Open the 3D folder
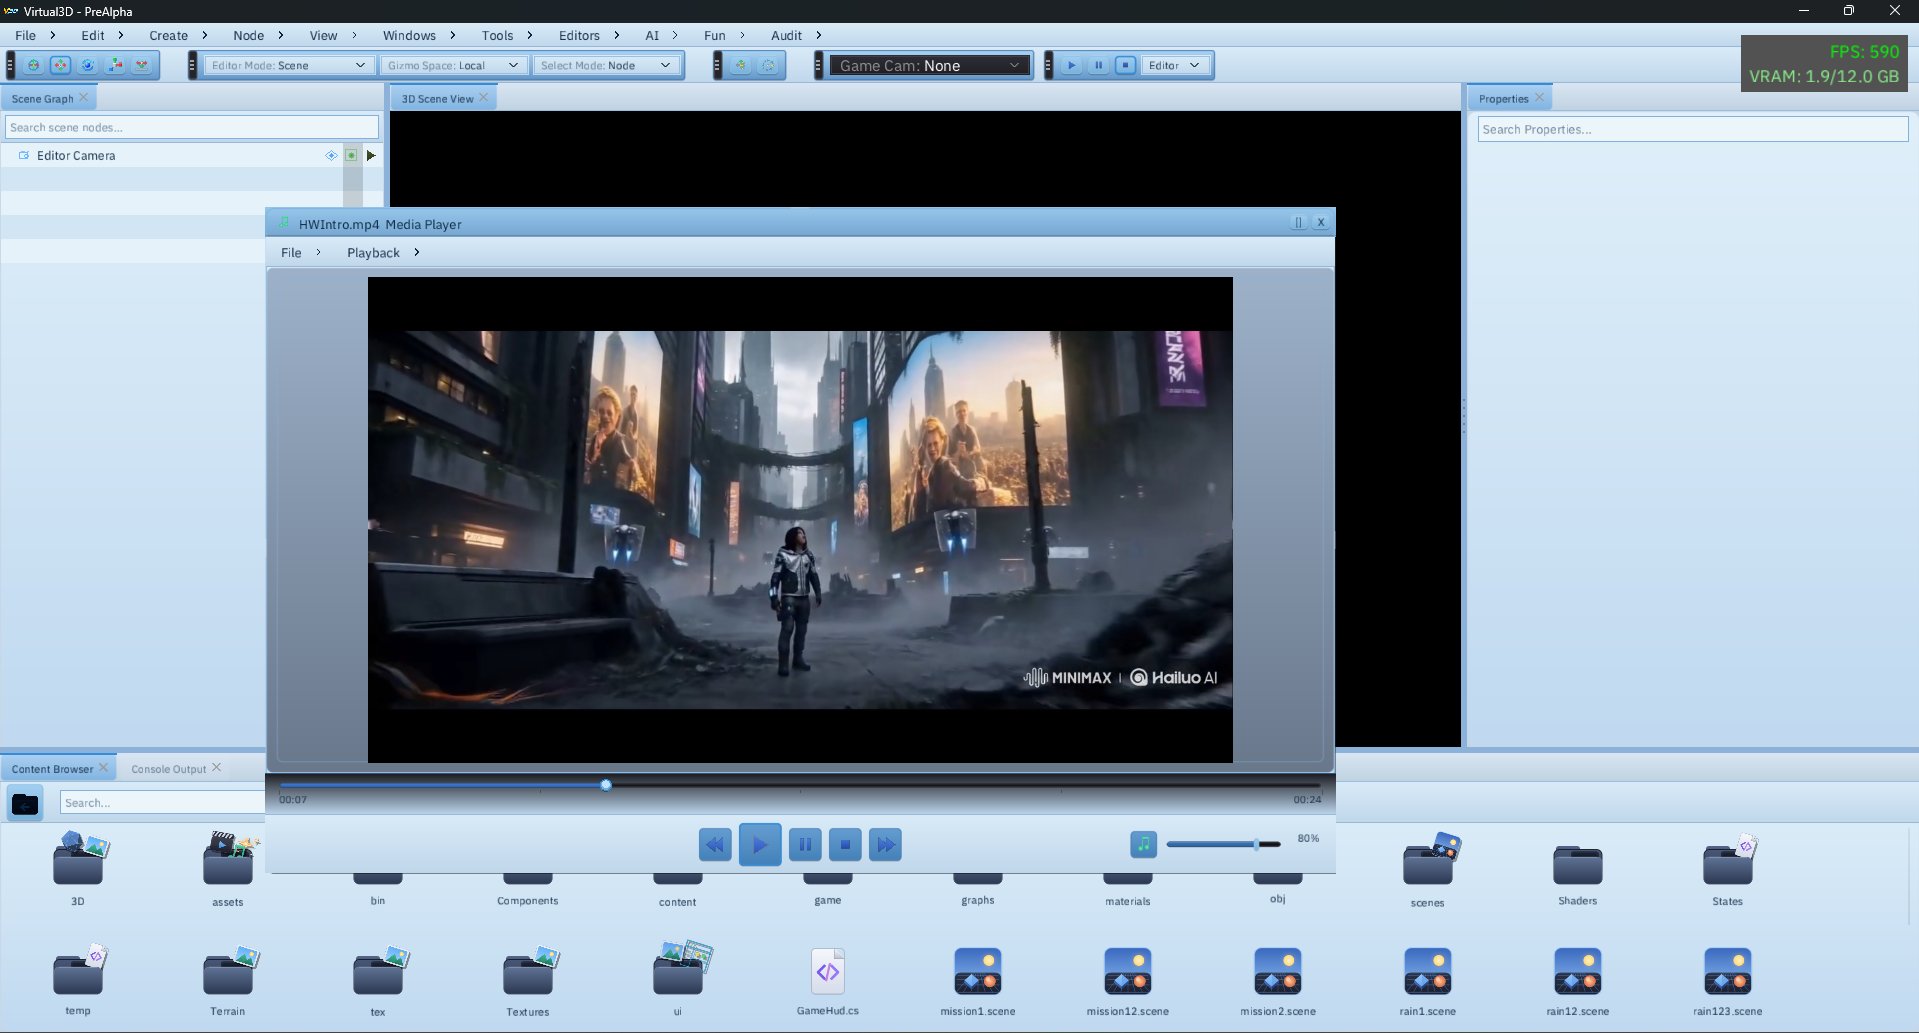The height and width of the screenshot is (1033, 1919). pos(78,867)
